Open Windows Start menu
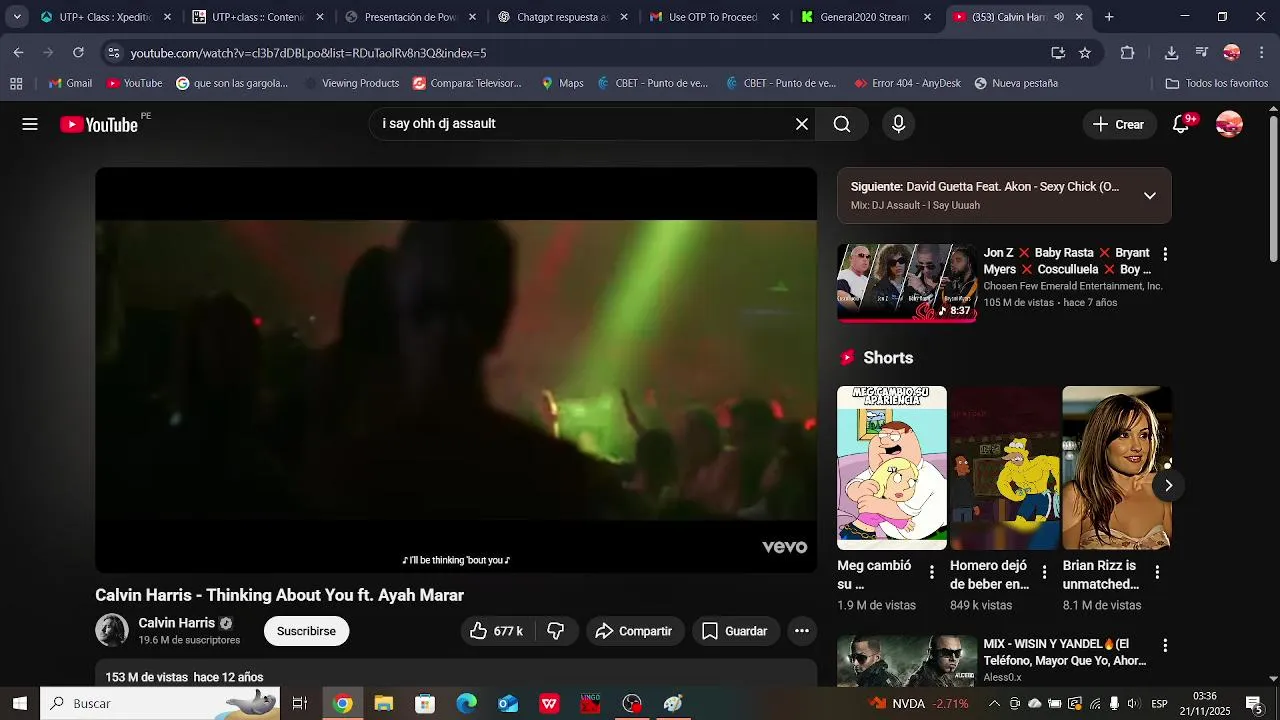This screenshot has height=720, width=1280. pyautogui.click(x=19, y=703)
